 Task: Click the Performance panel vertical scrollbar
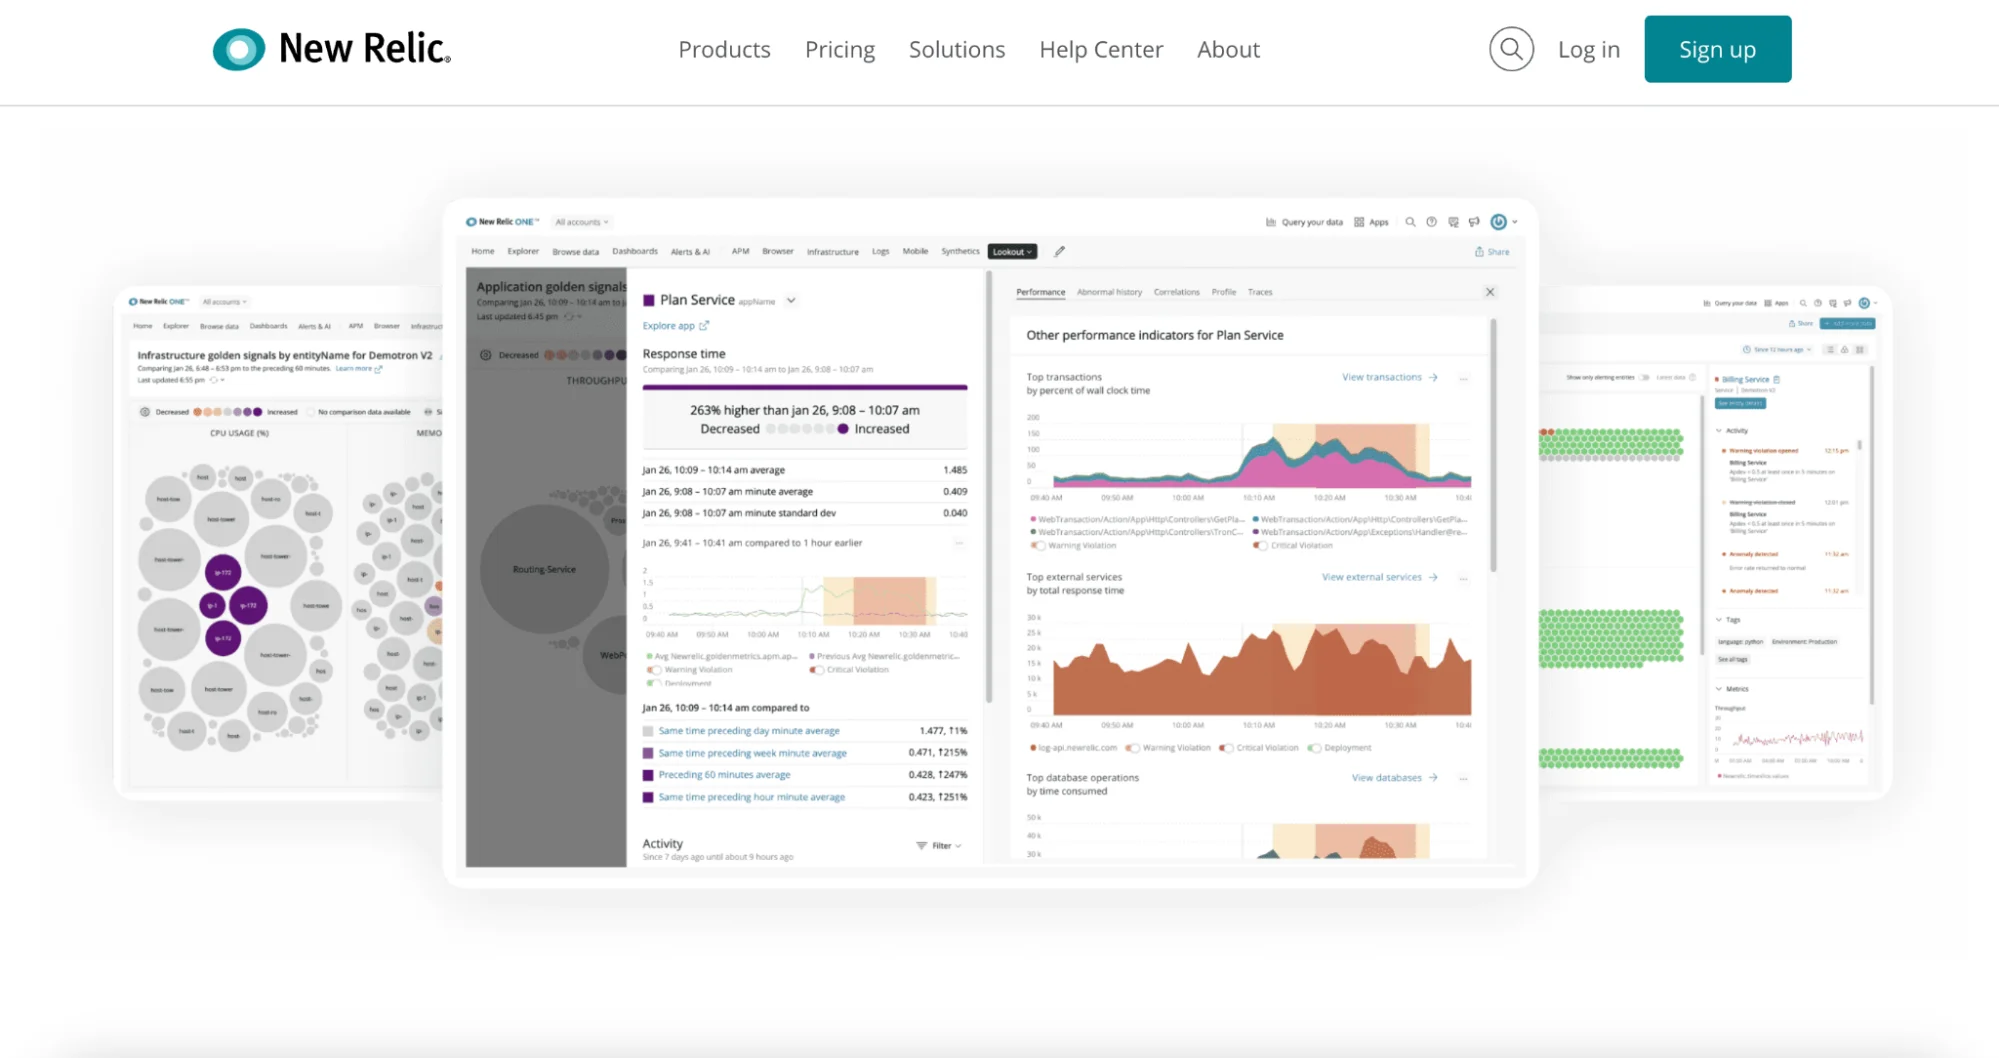[1493, 446]
